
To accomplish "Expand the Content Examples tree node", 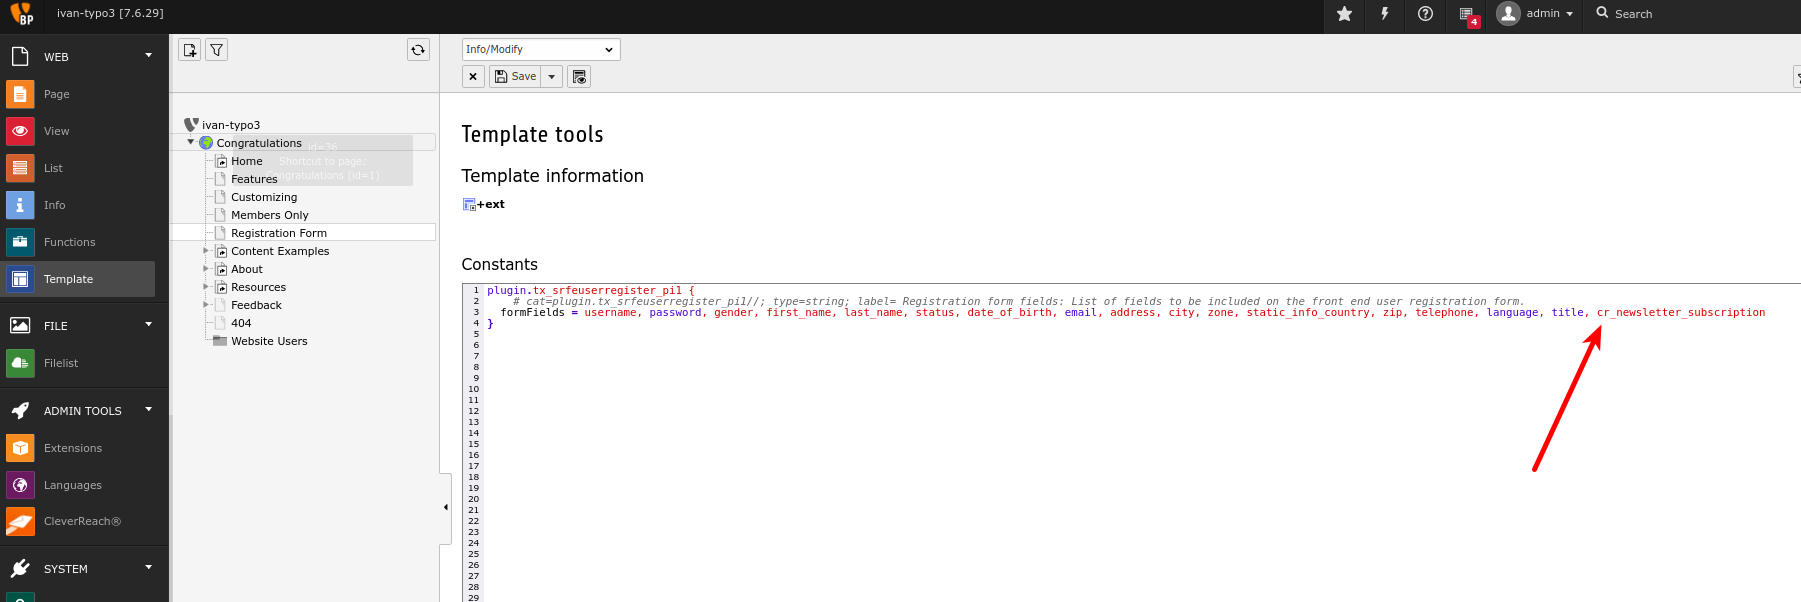I will pos(206,251).
